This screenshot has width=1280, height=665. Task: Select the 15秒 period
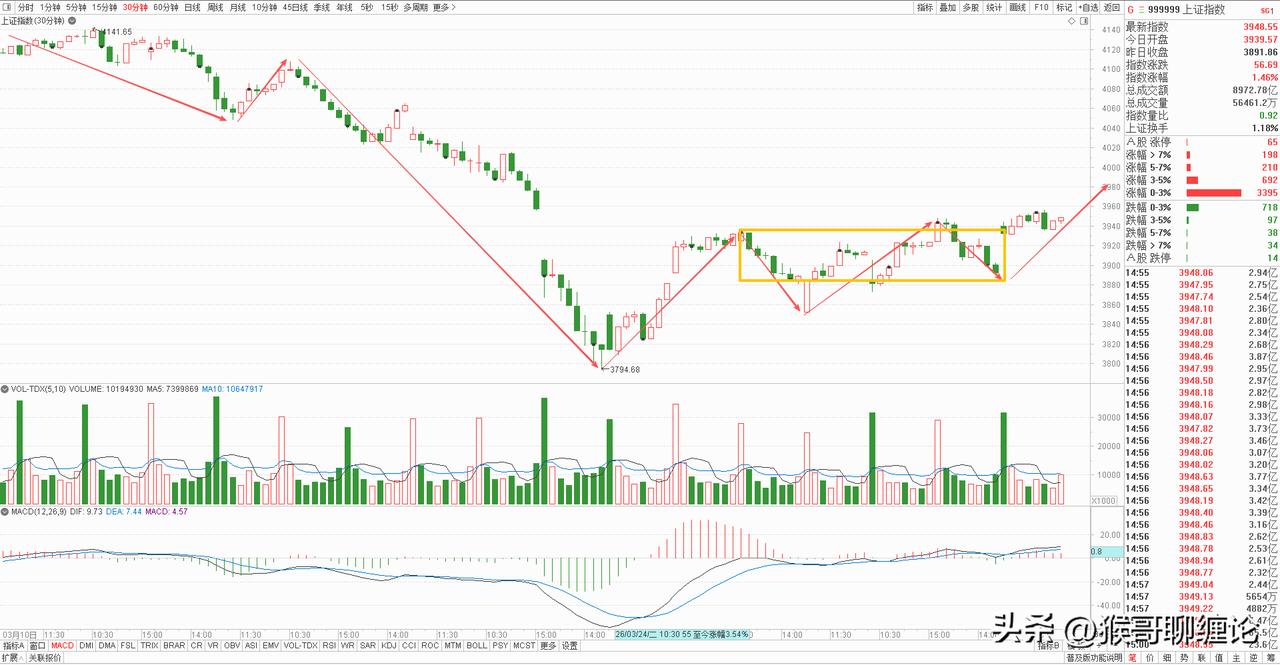click(x=389, y=7)
